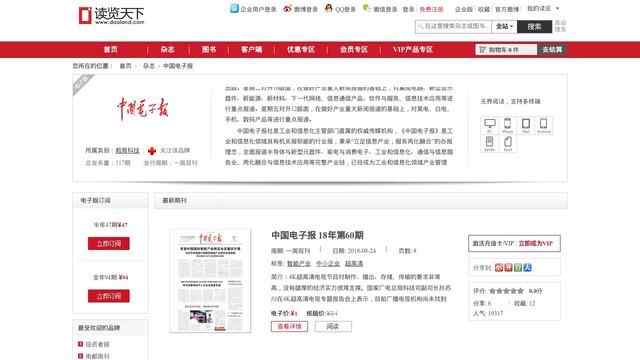The image size is (640, 360).
Task: Click the 去结算 checkout button
Action: pyautogui.click(x=552, y=49)
